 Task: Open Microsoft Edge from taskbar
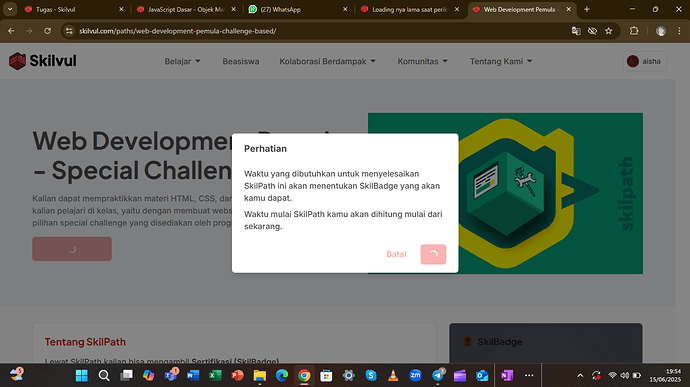pyautogui.click(x=282, y=376)
